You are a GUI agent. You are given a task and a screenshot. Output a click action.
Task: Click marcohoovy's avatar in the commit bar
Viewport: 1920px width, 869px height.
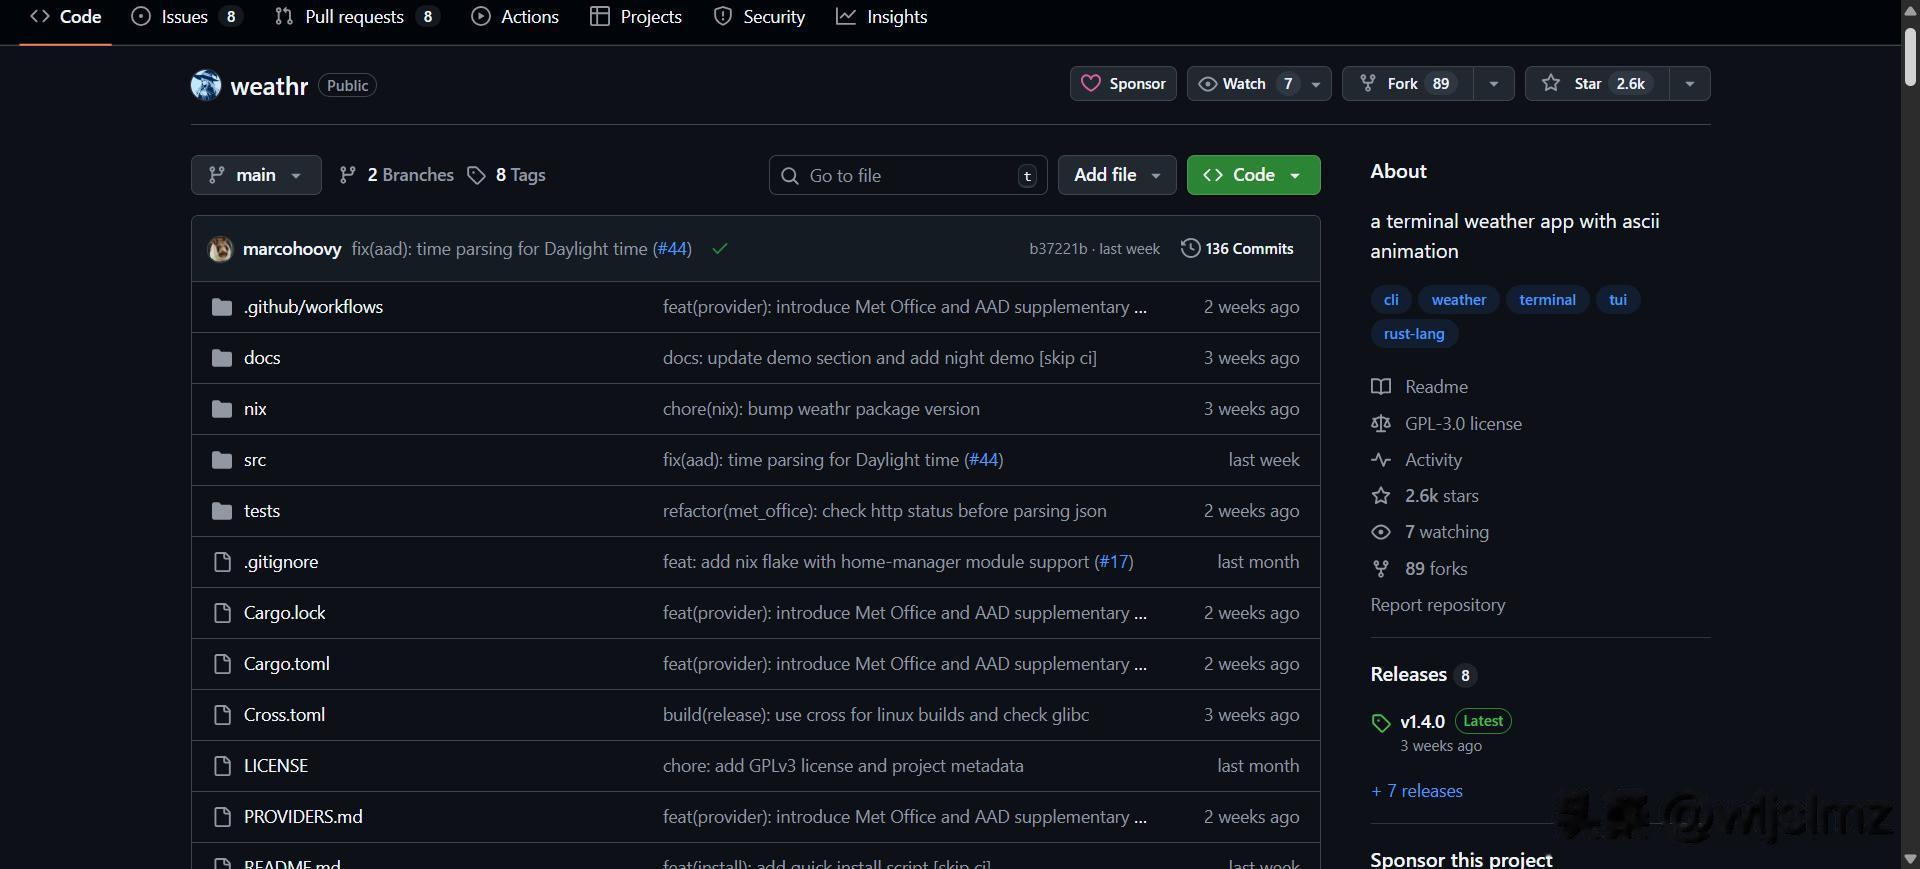220,249
